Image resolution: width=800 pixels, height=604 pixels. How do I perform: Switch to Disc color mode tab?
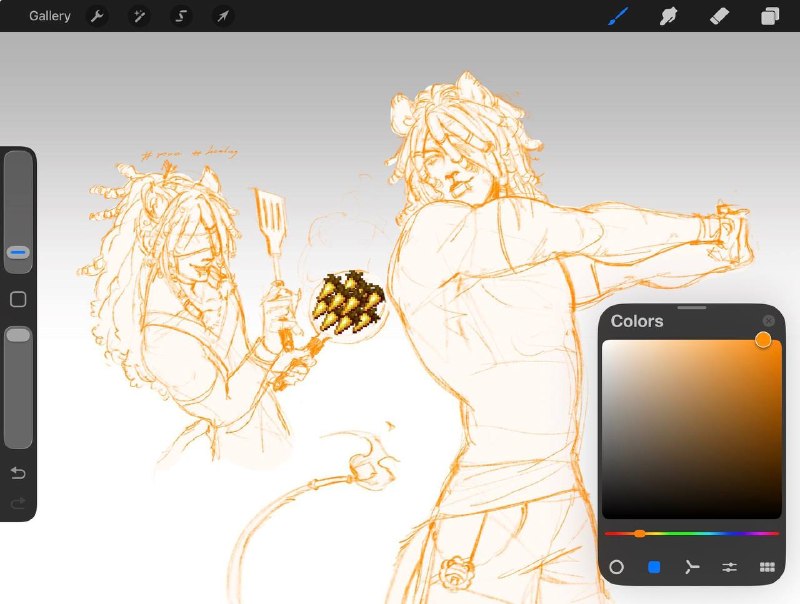click(616, 567)
